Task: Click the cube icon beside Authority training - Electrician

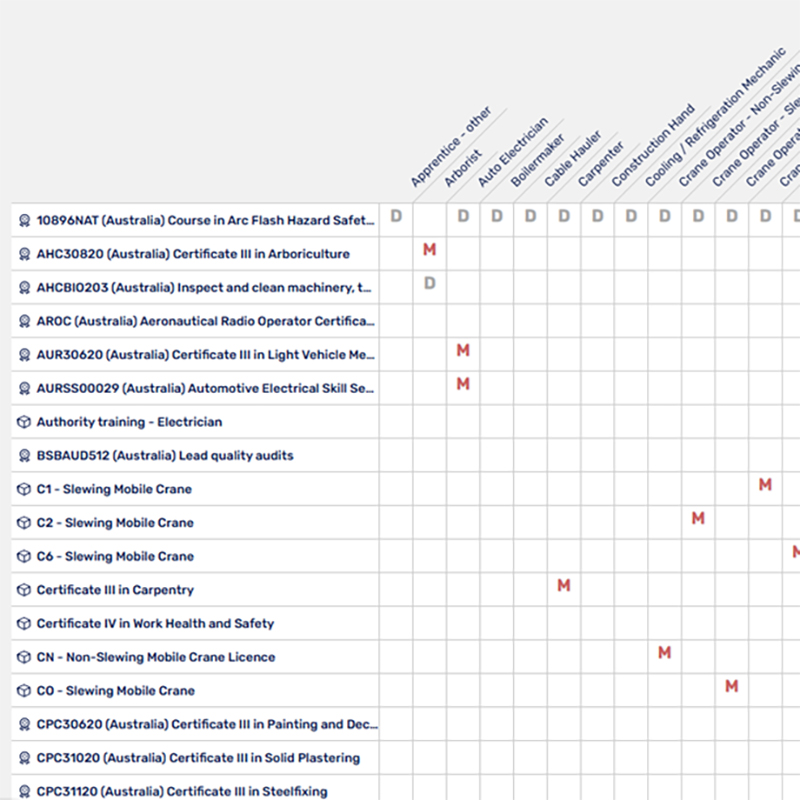Action: pos(24,422)
